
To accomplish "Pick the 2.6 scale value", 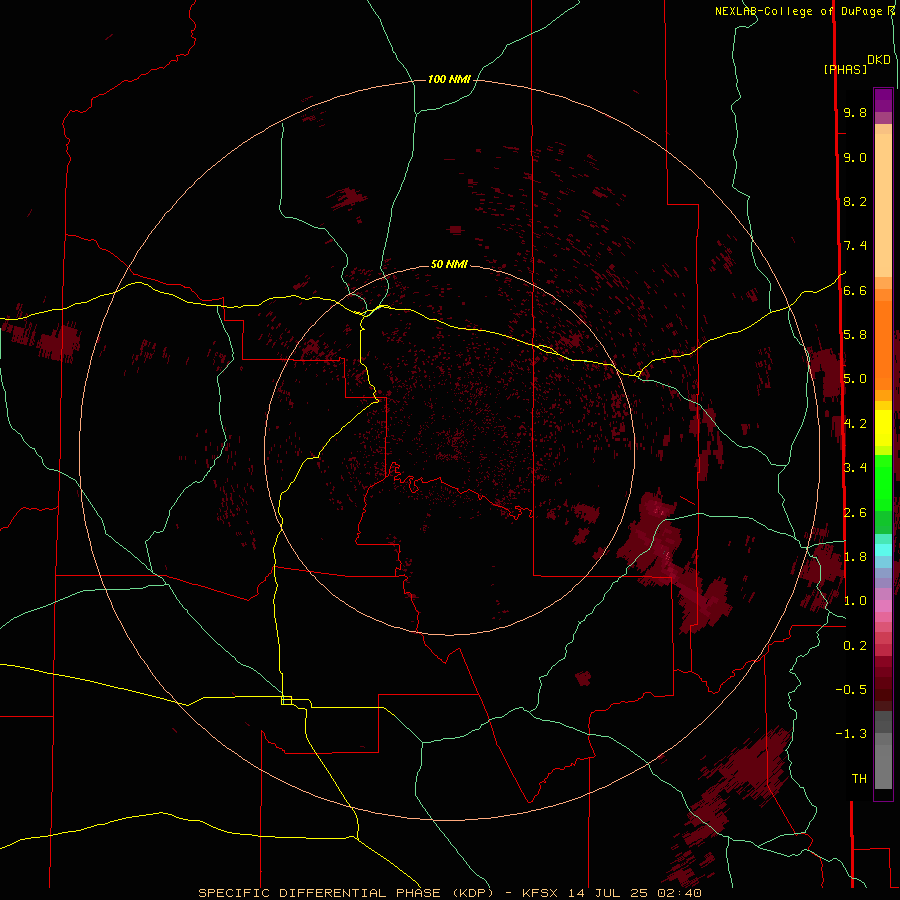I will (x=855, y=513).
